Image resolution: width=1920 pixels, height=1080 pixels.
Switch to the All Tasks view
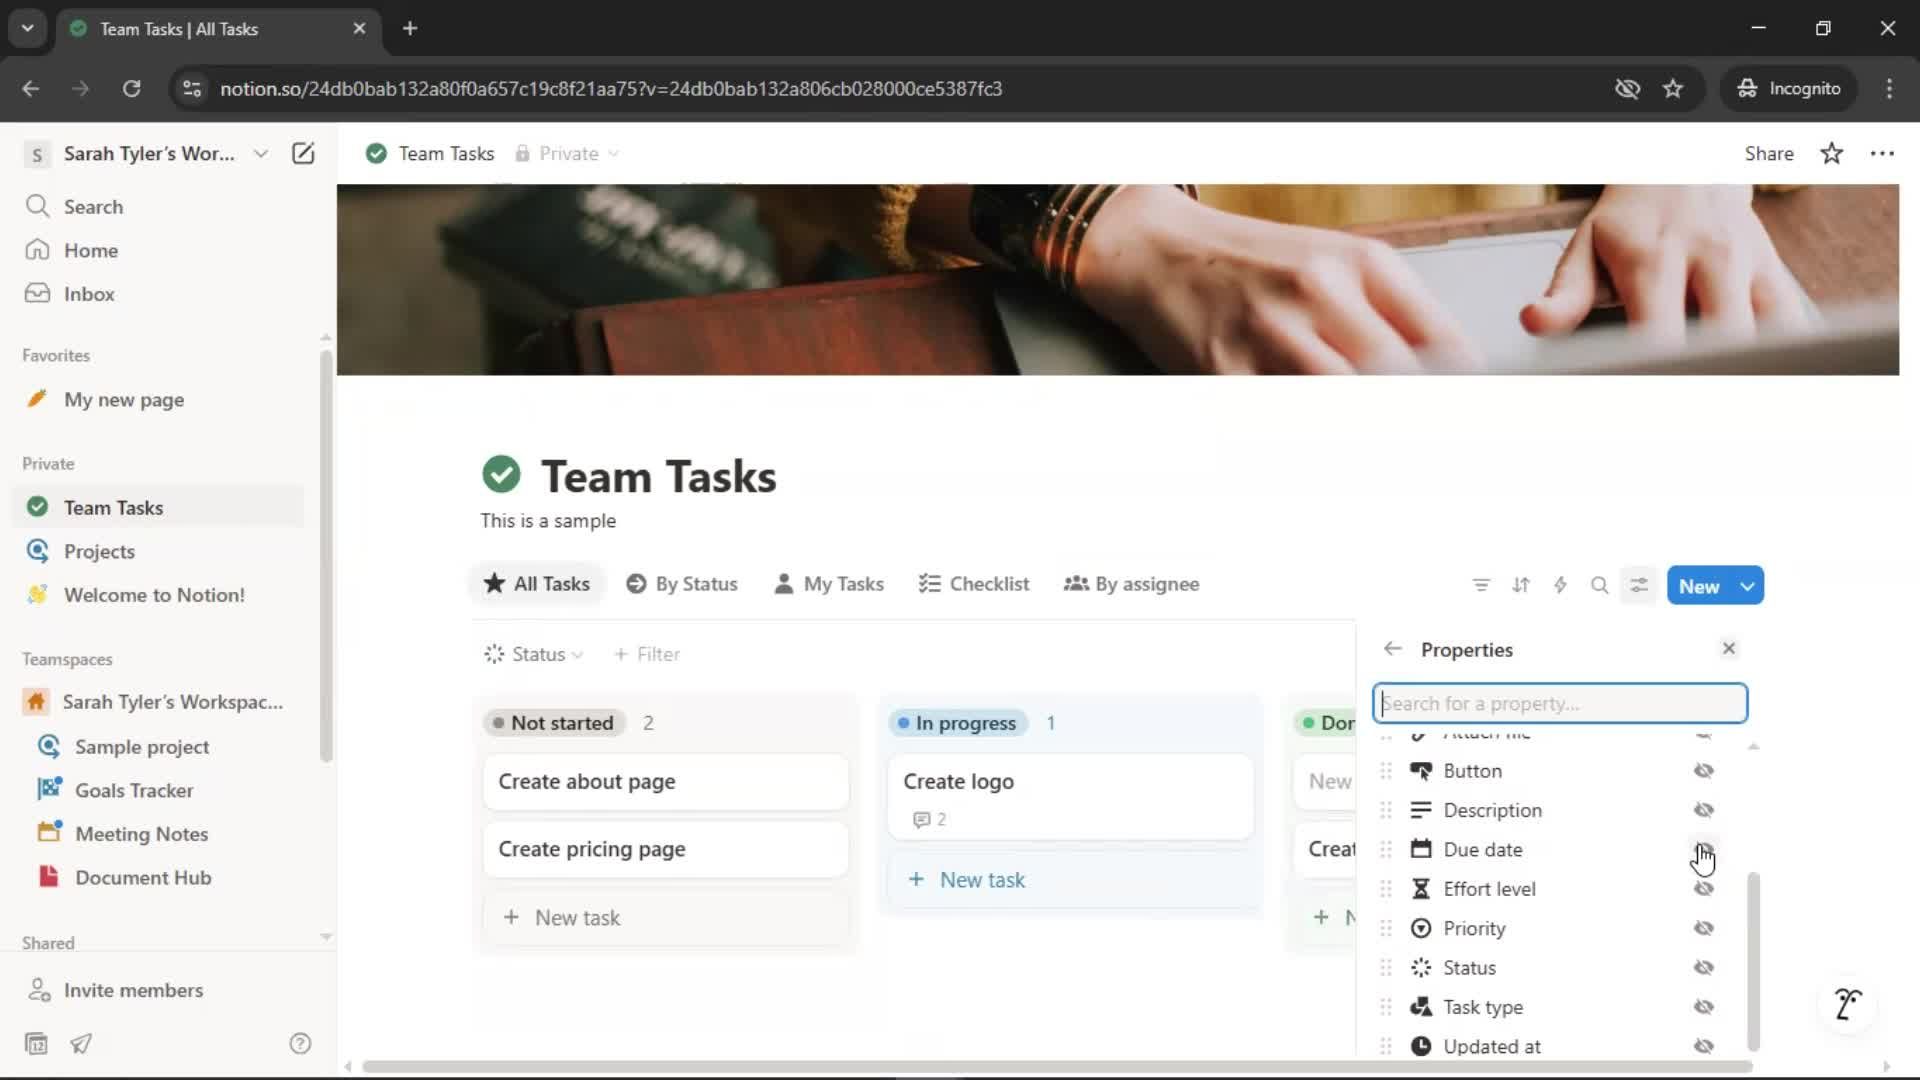click(x=538, y=584)
